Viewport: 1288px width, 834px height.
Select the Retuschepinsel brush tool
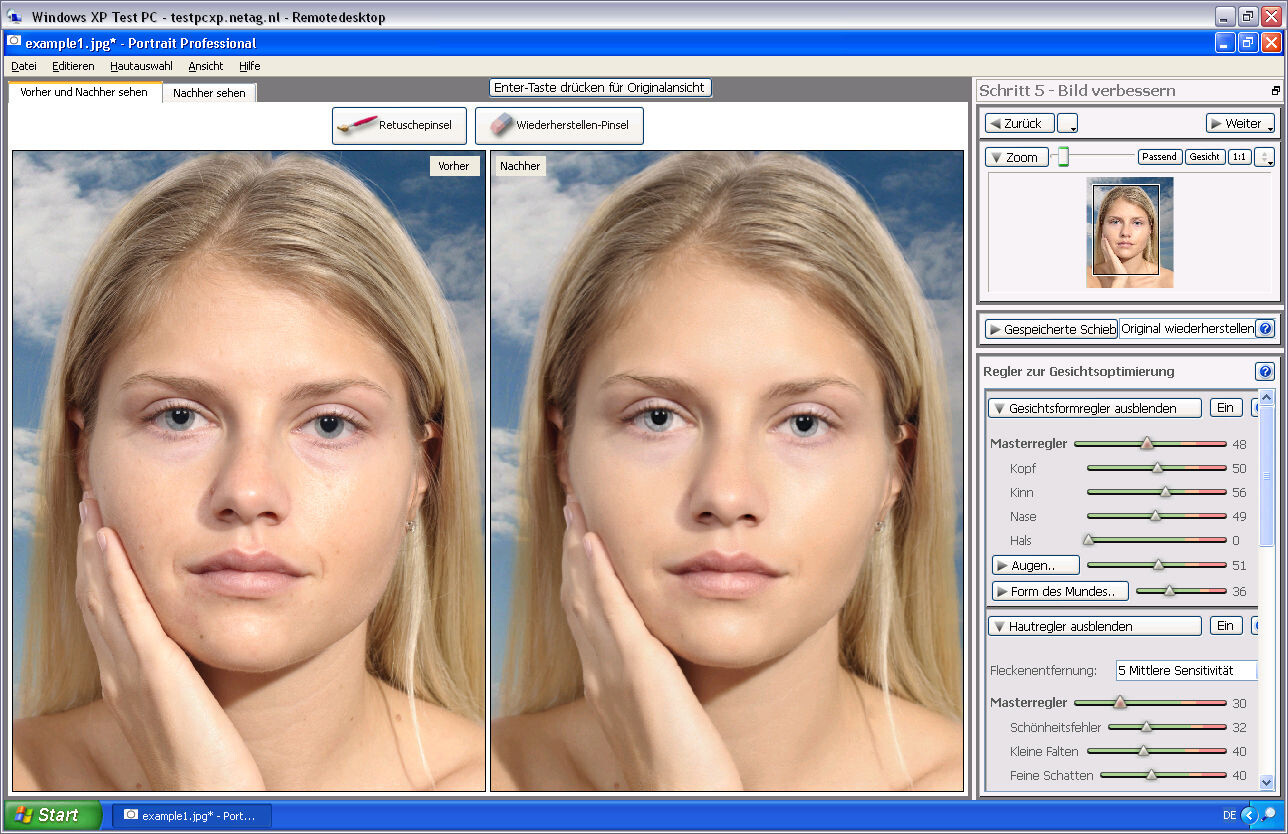point(399,125)
